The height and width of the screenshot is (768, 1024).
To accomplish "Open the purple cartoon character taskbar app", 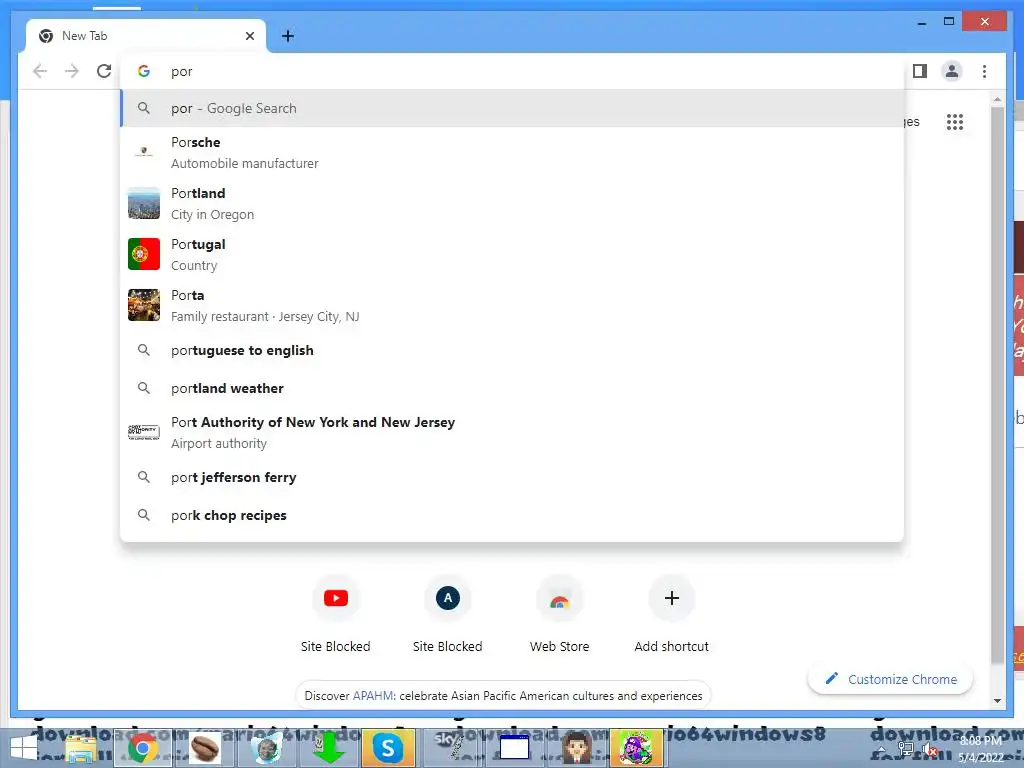I will point(636,748).
